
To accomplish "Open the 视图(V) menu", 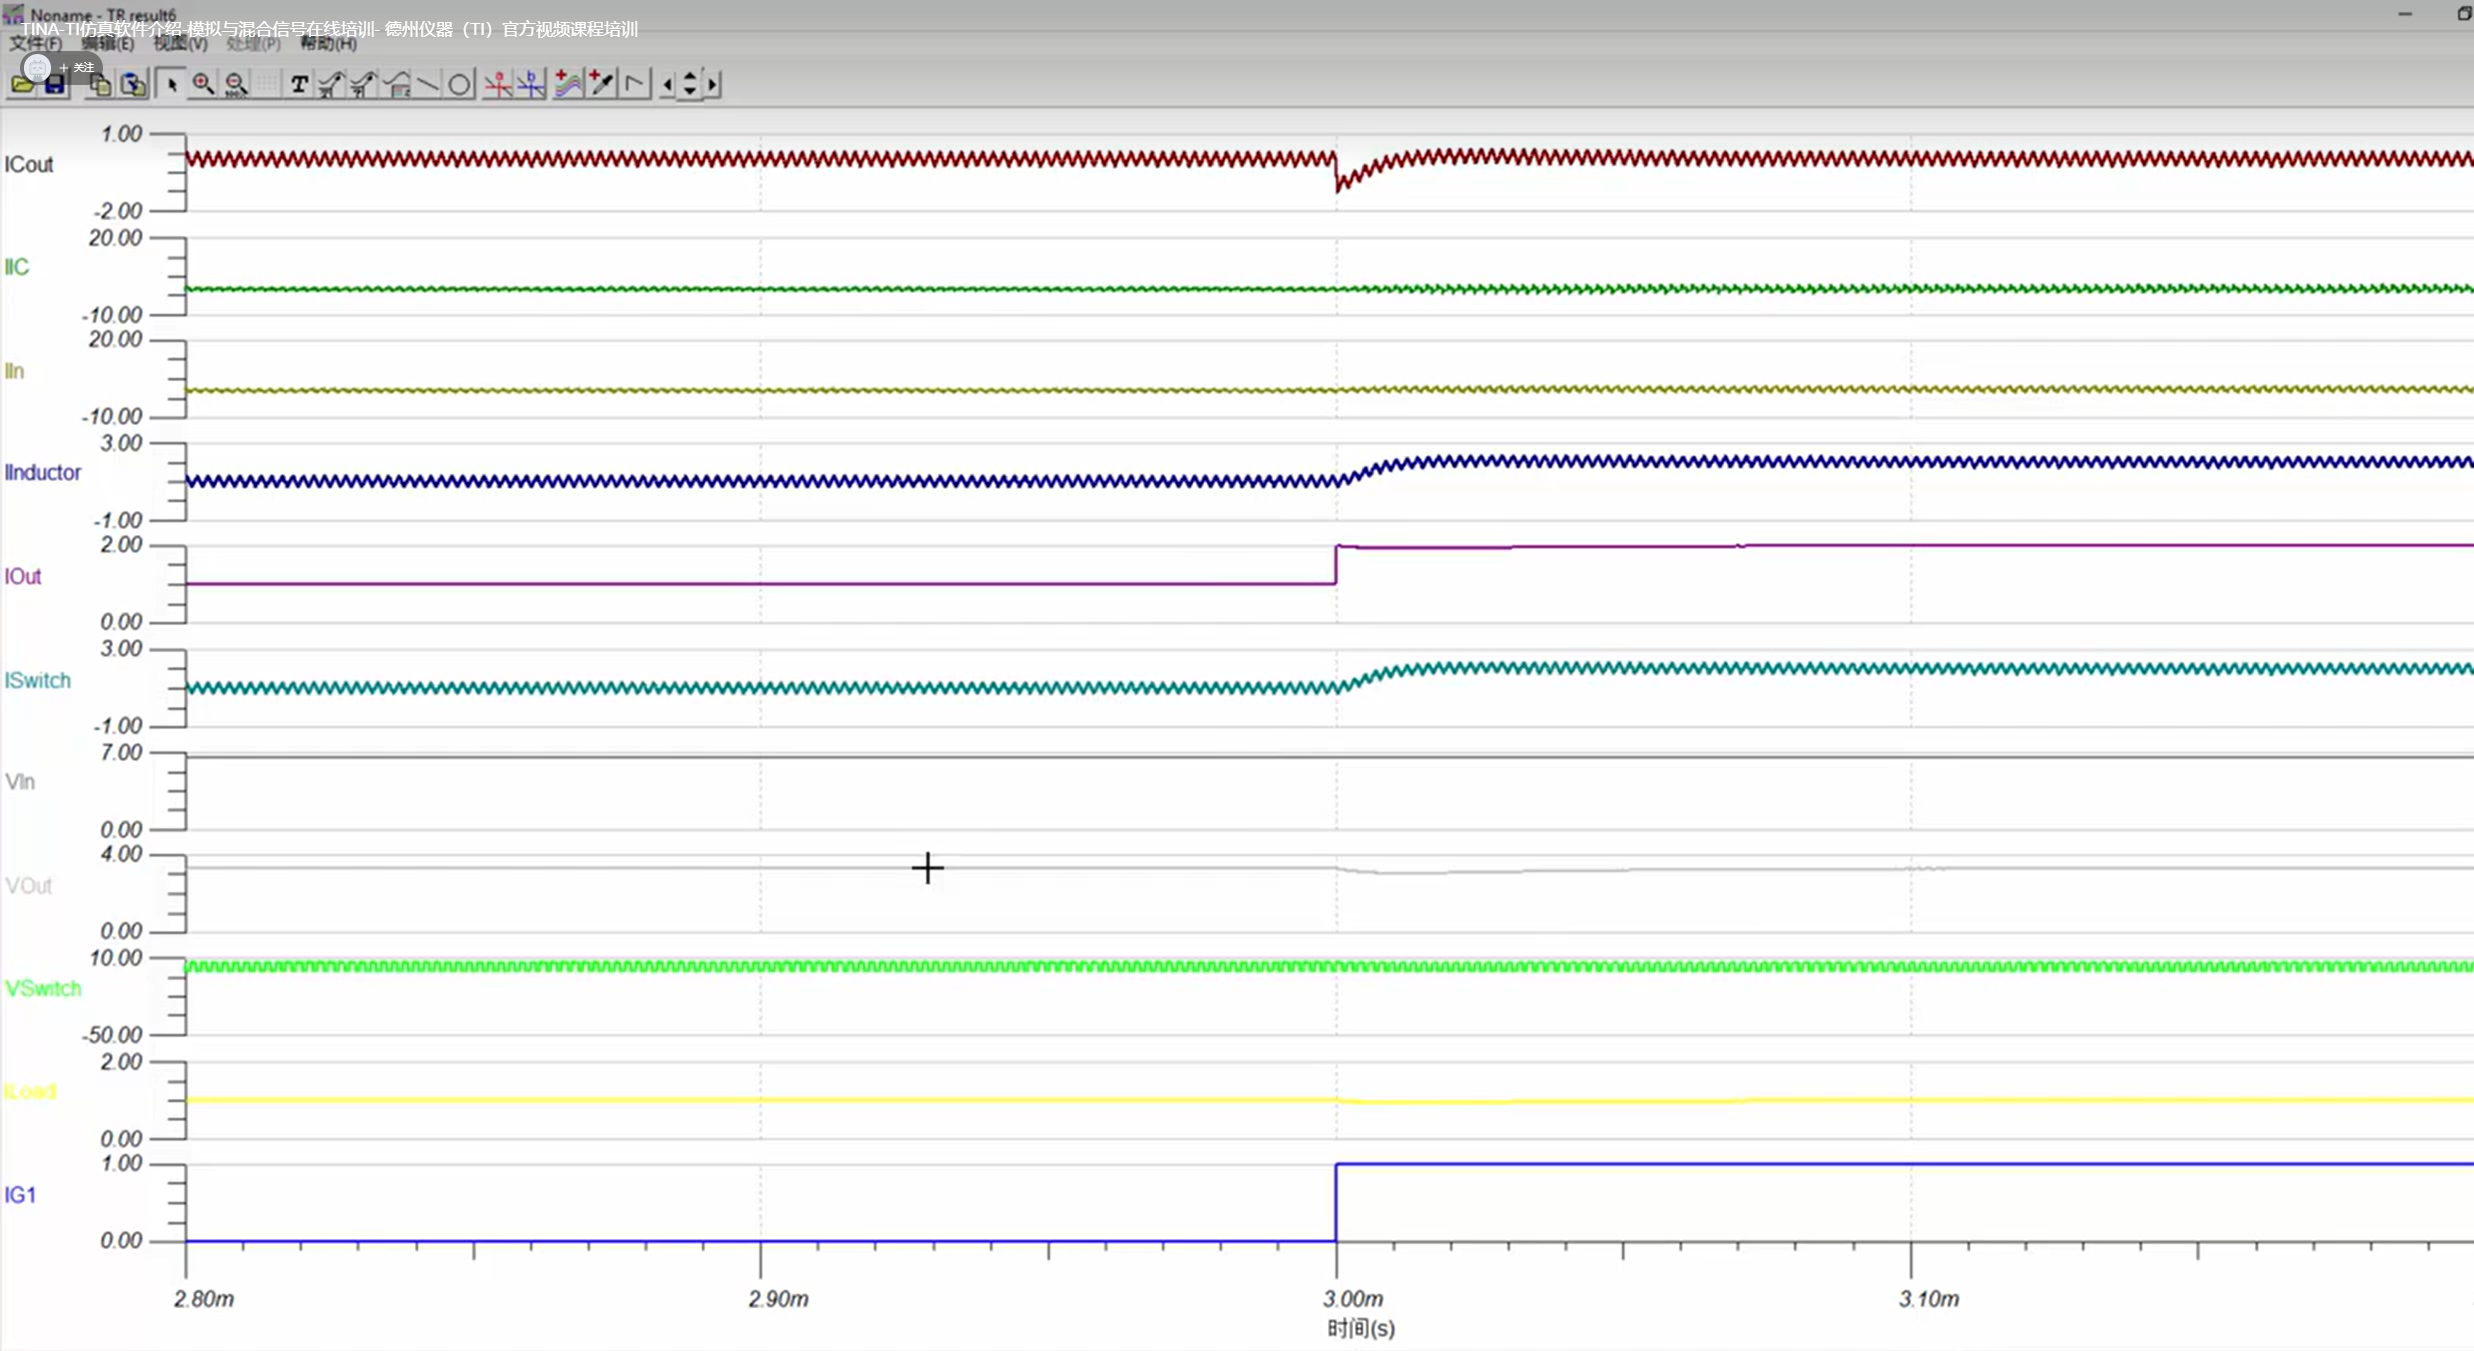I will coord(181,44).
